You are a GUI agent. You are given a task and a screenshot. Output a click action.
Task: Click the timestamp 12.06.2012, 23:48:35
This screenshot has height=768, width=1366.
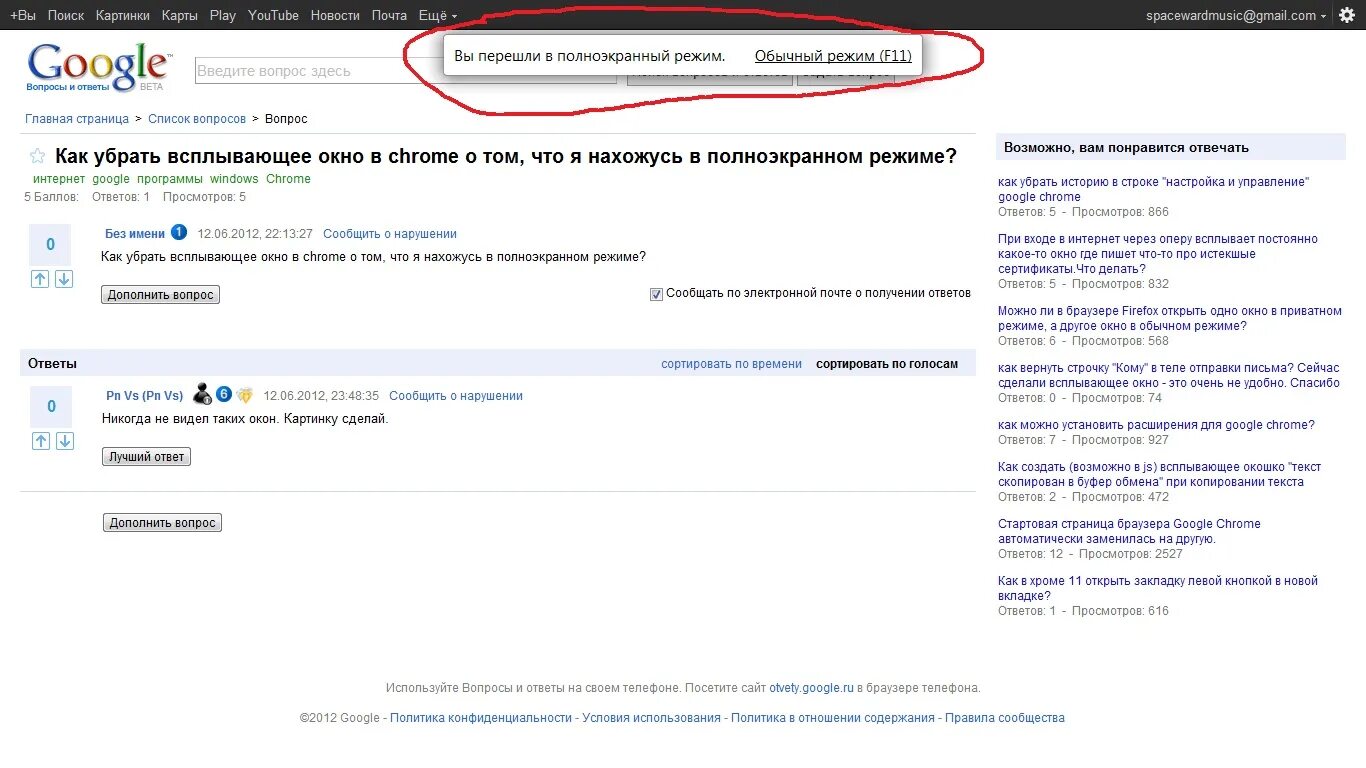click(321, 396)
